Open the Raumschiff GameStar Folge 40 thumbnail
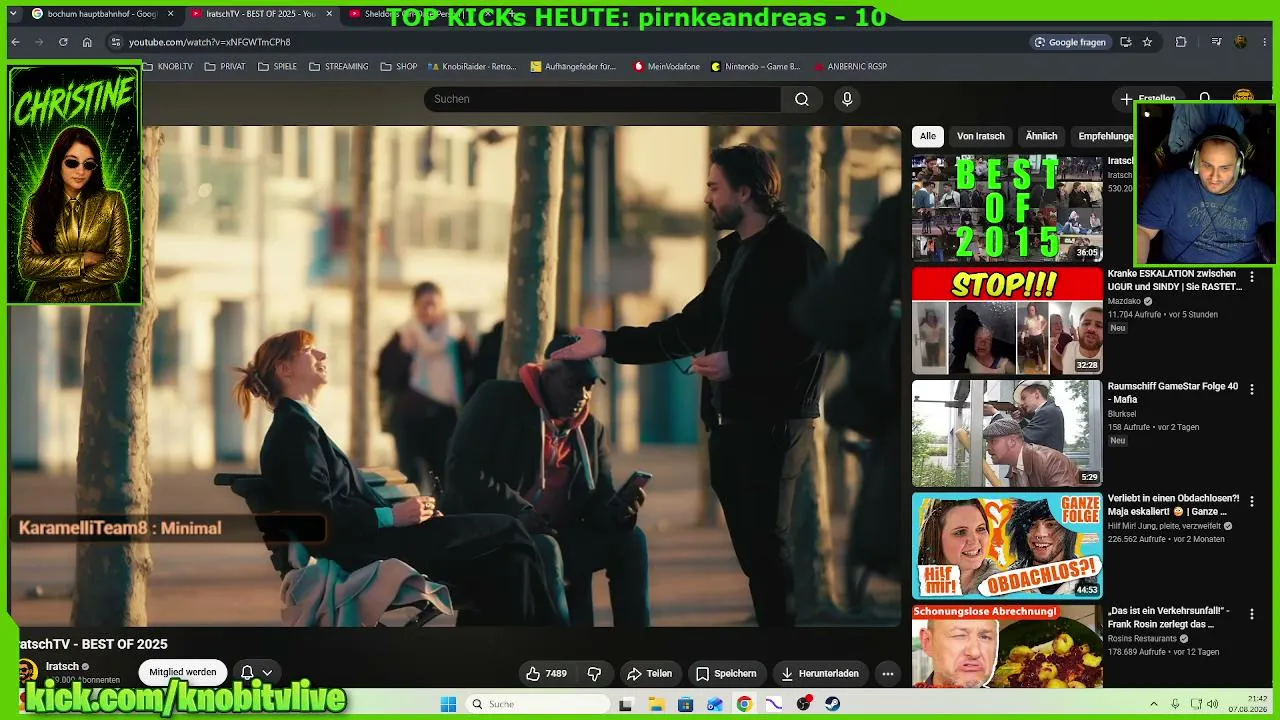The width and height of the screenshot is (1280, 720). (1007, 433)
